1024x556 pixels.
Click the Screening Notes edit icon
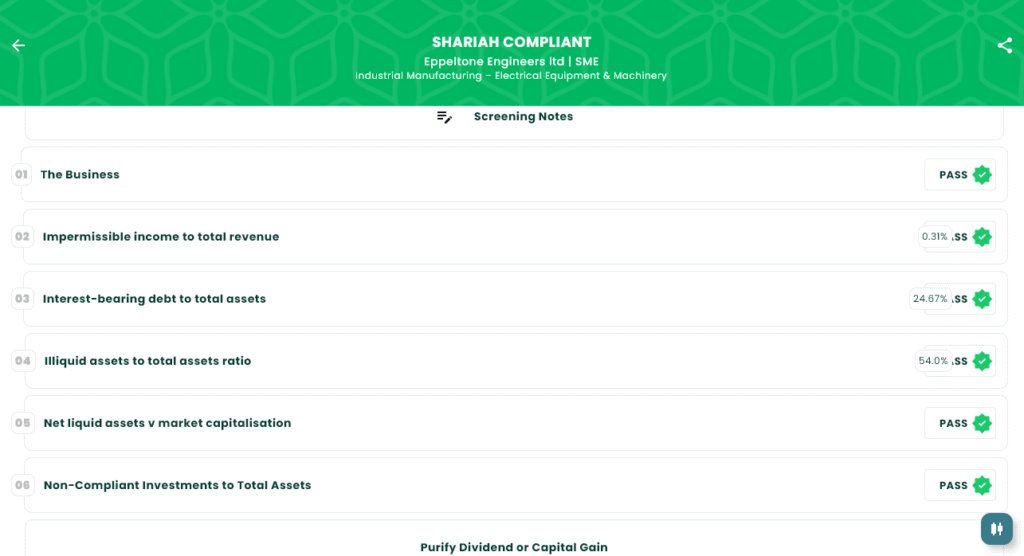(x=444, y=117)
